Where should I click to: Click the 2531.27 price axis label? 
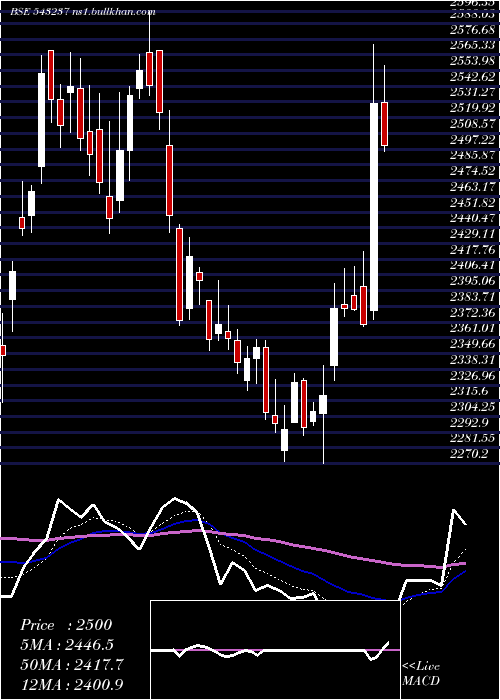pyautogui.click(x=474, y=92)
